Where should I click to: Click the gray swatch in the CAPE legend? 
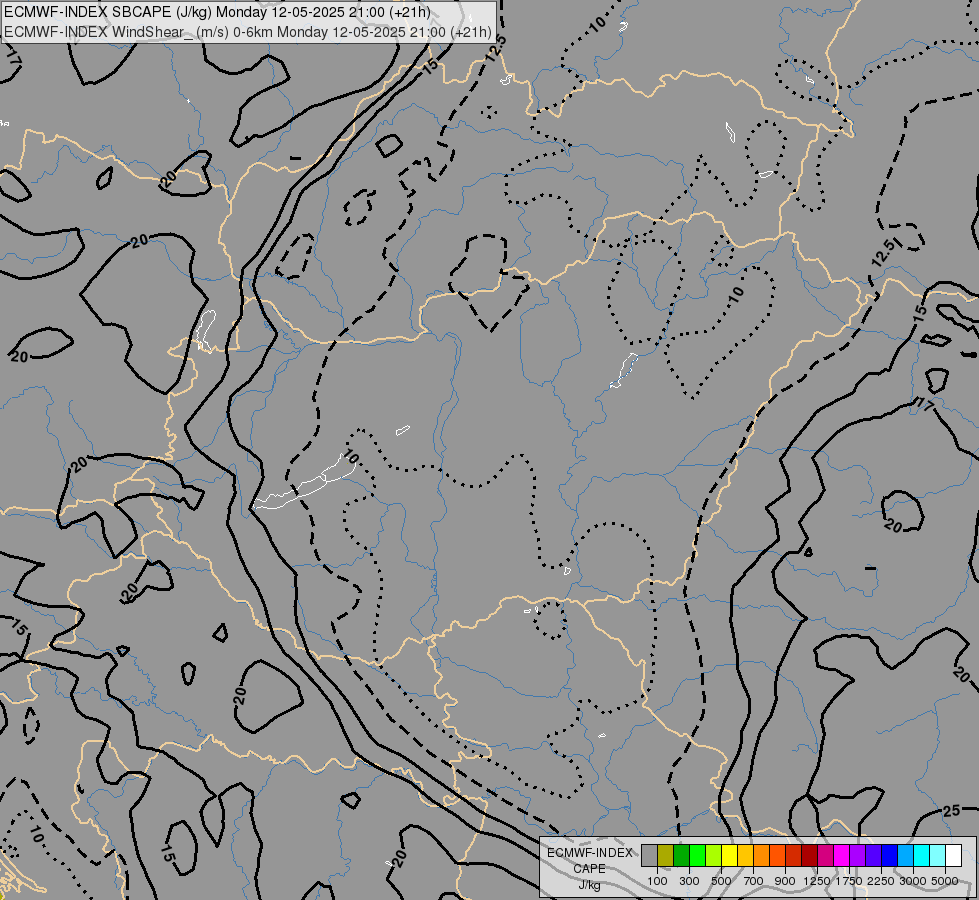[x=649, y=856]
